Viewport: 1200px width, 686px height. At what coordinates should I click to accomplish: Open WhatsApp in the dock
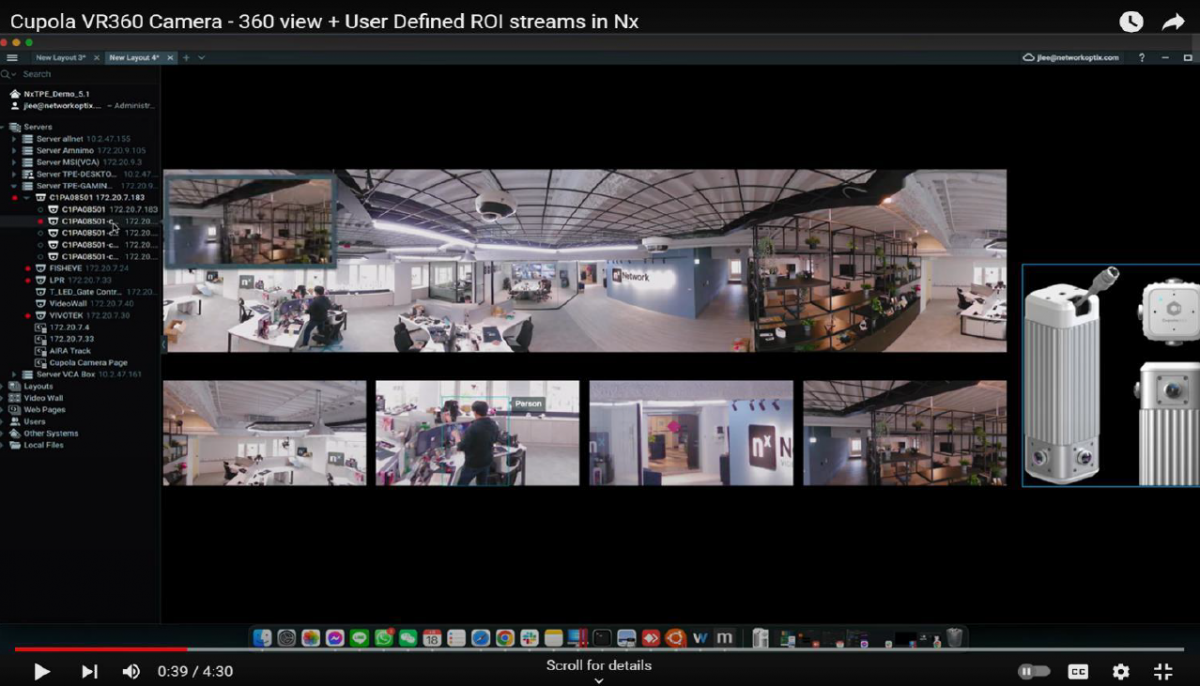tap(384, 637)
